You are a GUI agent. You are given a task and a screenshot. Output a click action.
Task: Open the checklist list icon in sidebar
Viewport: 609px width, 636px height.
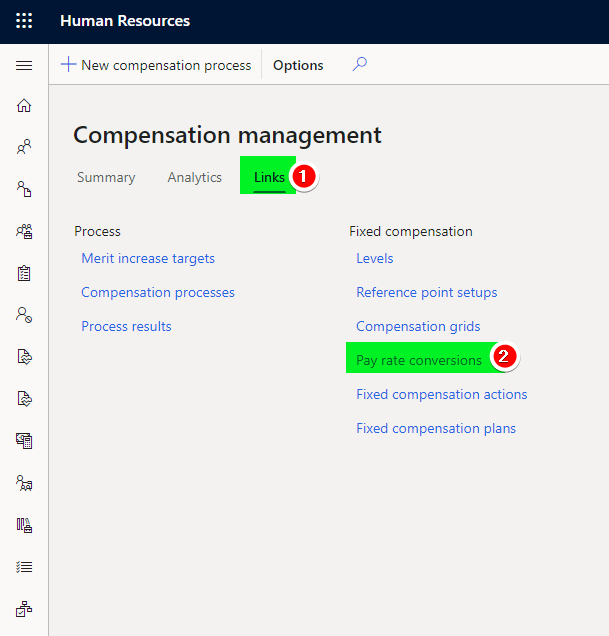click(24, 567)
